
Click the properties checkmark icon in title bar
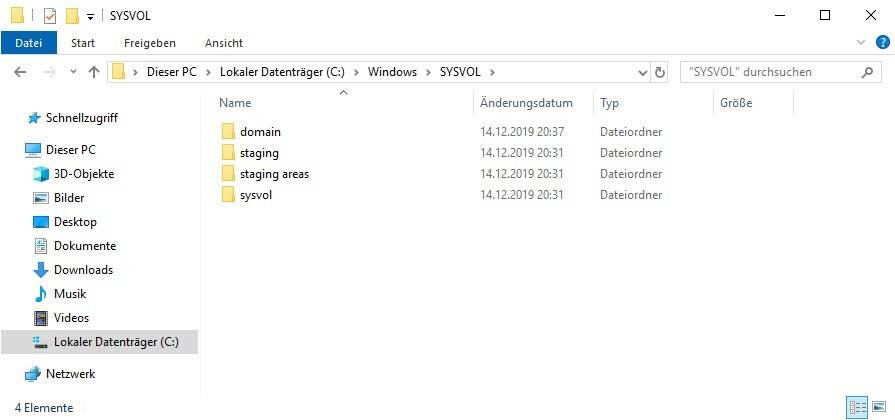[x=50, y=16]
